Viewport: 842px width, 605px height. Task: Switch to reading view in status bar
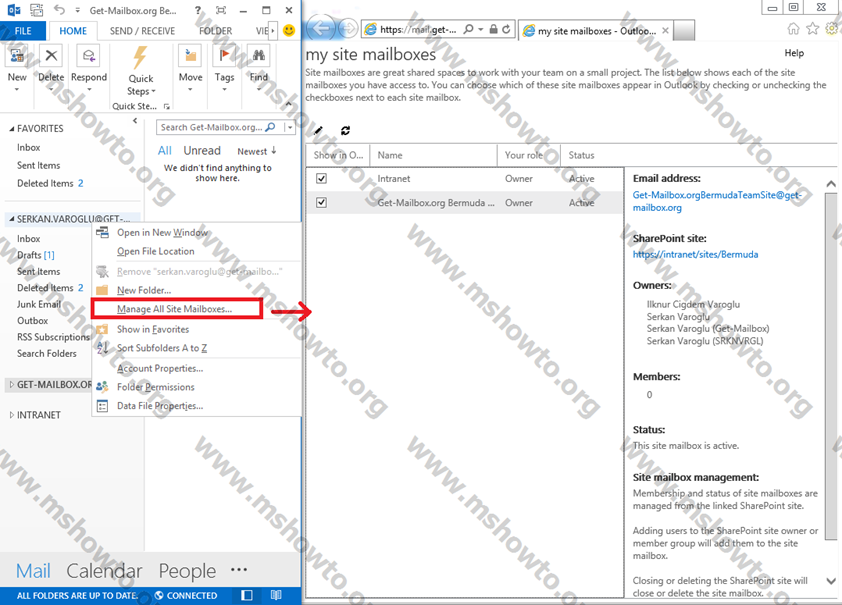click(276, 595)
